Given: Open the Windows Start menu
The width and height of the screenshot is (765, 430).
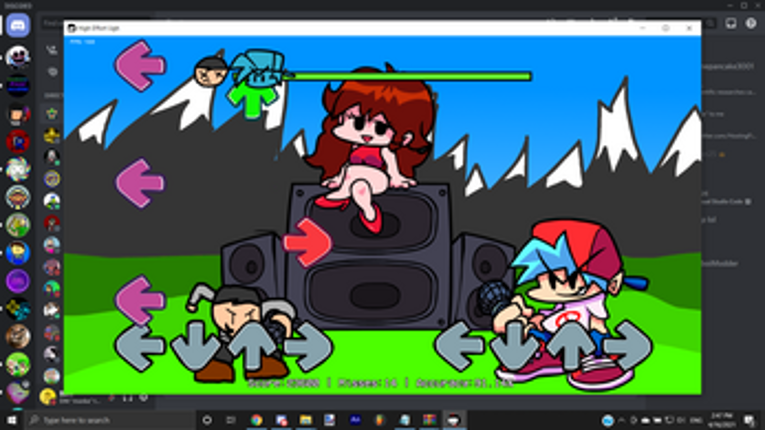Looking at the screenshot, I should click(x=11, y=420).
